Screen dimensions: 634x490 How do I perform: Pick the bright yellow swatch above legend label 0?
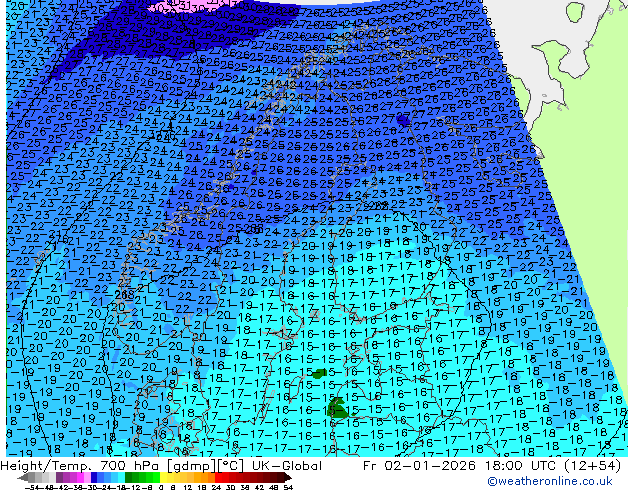coord(163,478)
